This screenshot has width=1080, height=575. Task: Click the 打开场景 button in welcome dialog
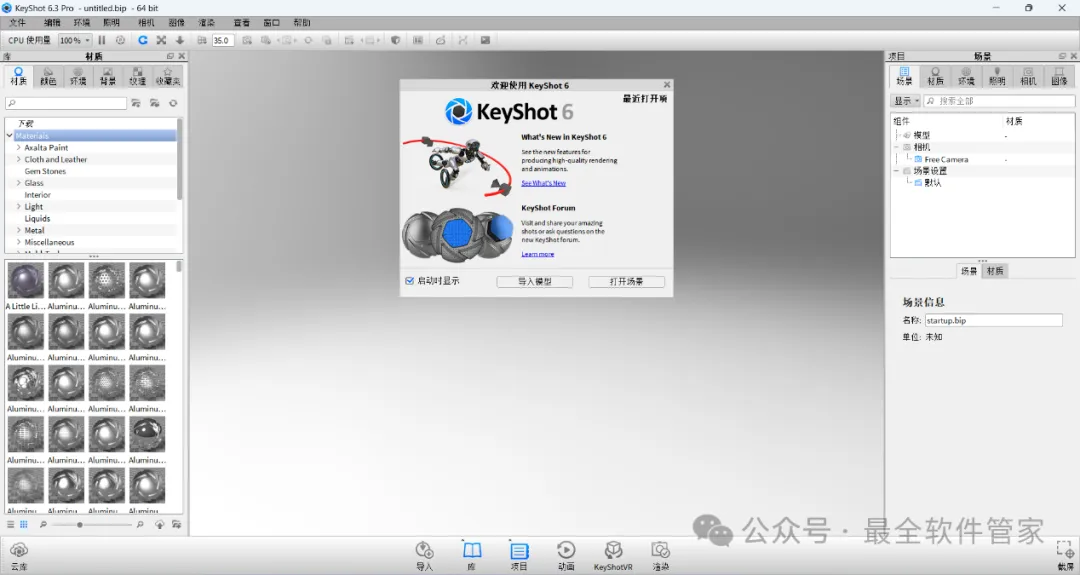626,282
